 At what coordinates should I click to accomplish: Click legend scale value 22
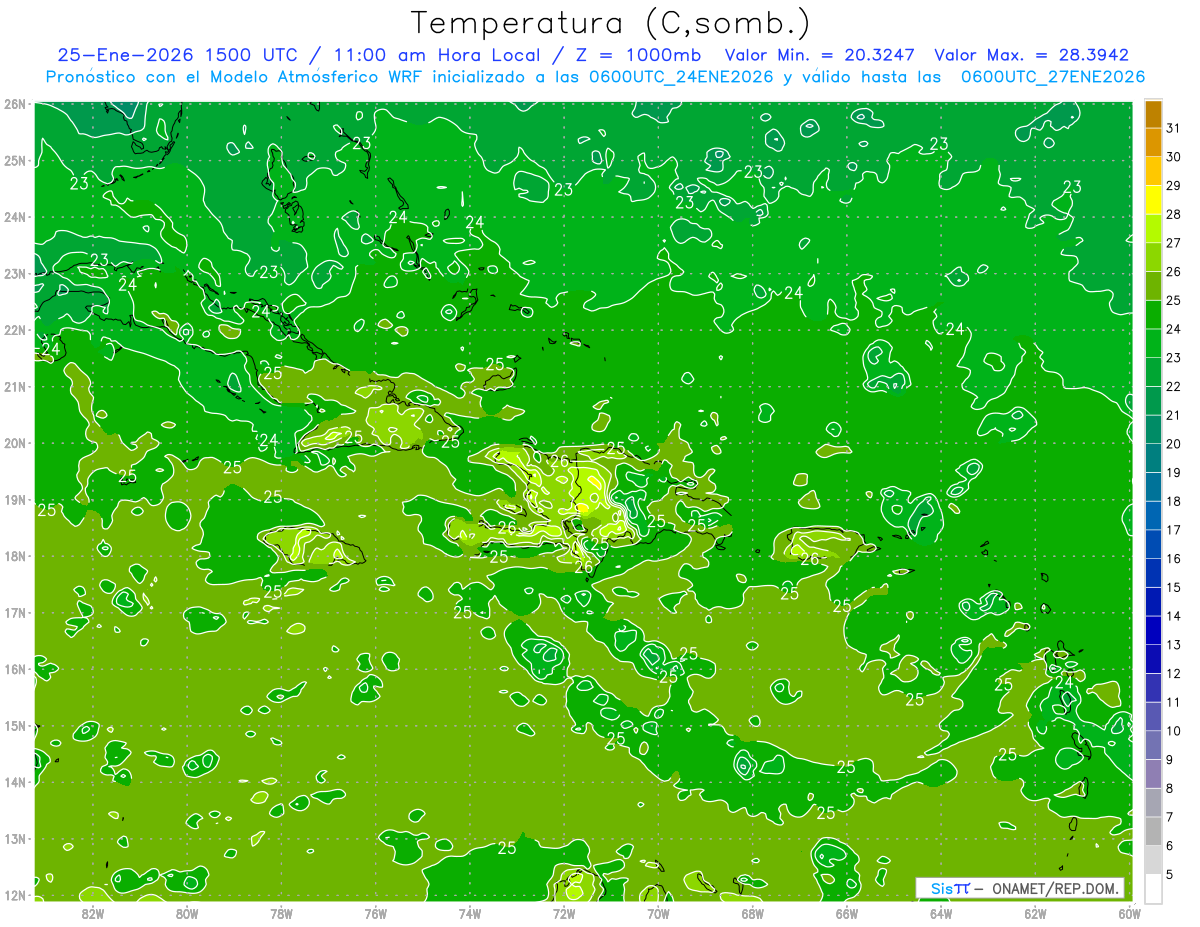point(1174,386)
